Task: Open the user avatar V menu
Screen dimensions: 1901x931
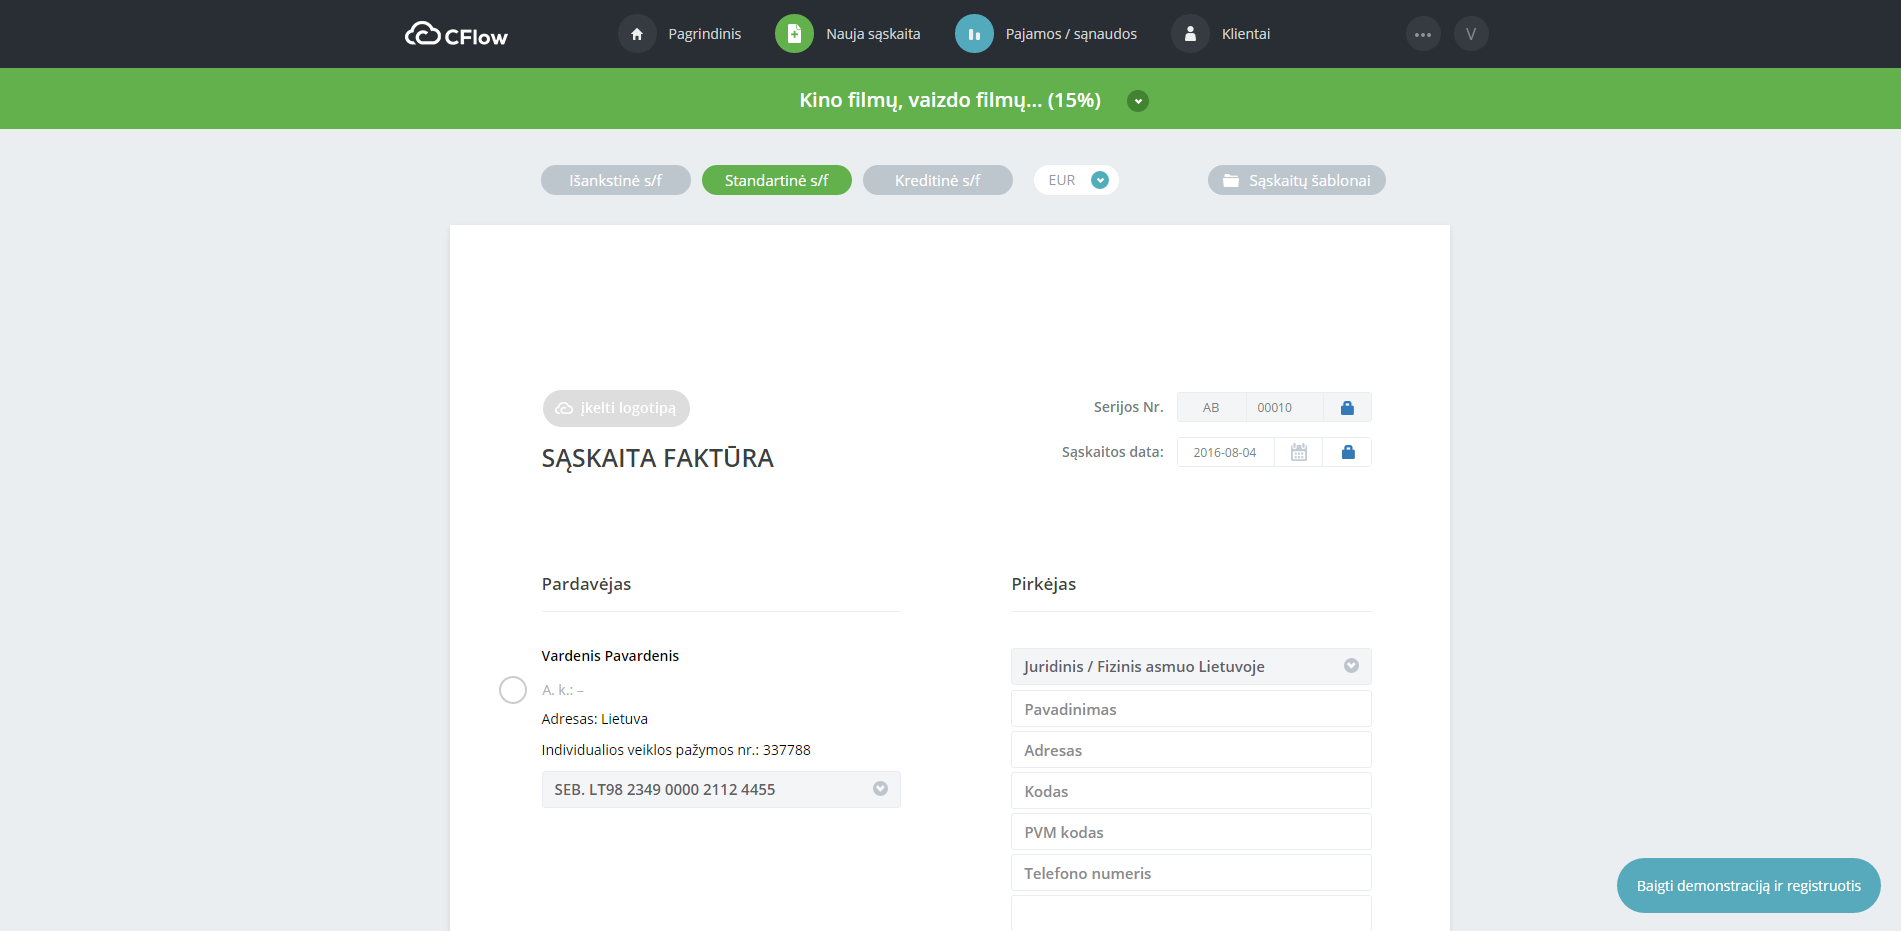Action: click(1471, 34)
